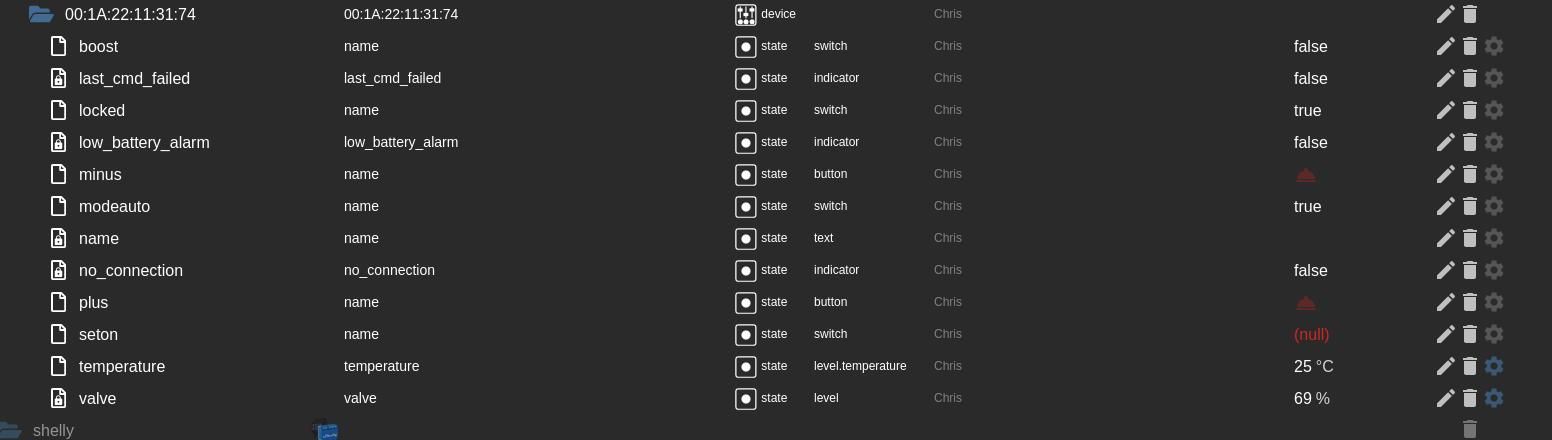Edit the device 00:1A:22:11:31:74 with pencil

(1445, 14)
